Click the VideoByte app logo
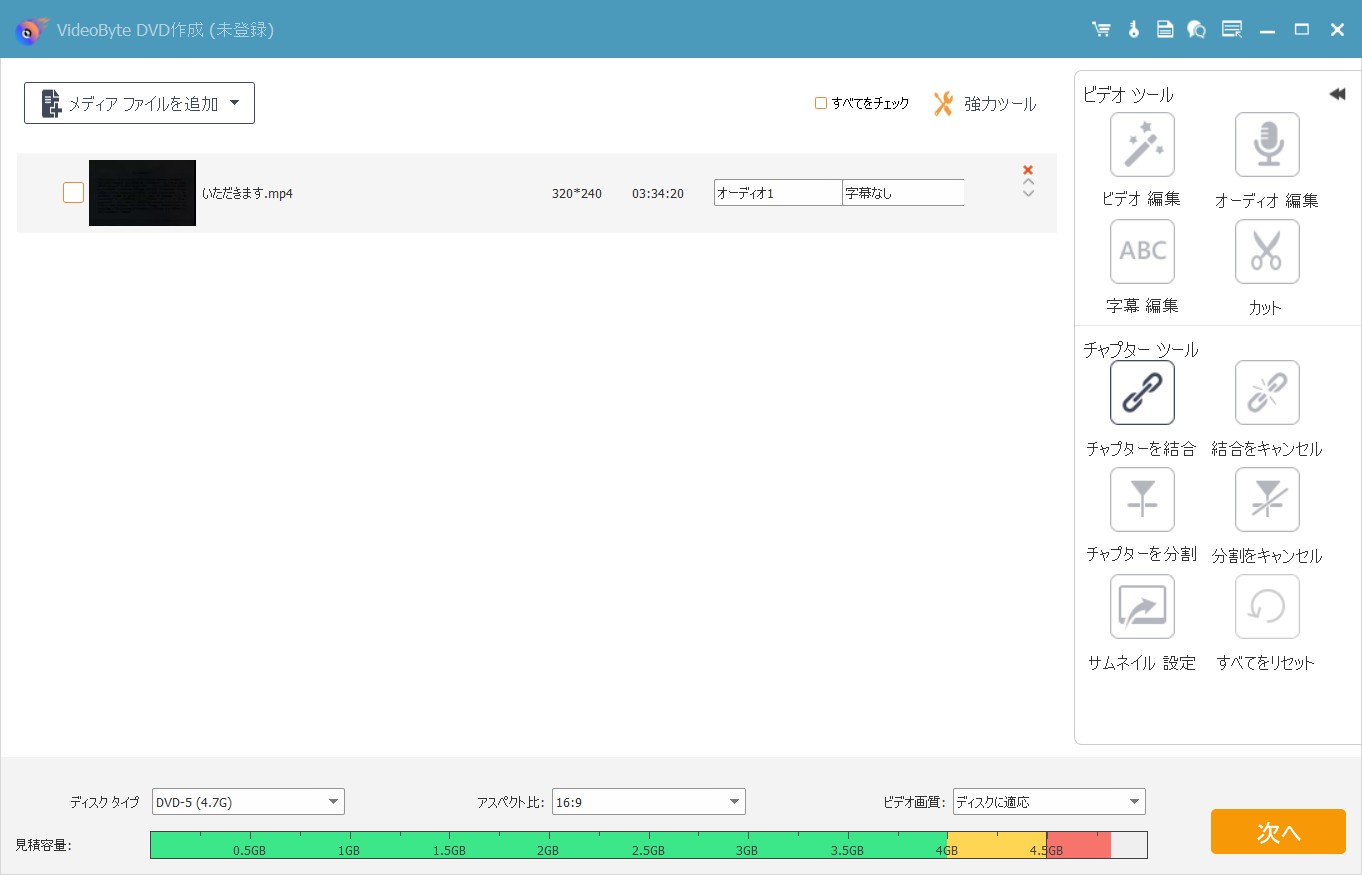The width and height of the screenshot is (1362, 875). coord(31,30)
